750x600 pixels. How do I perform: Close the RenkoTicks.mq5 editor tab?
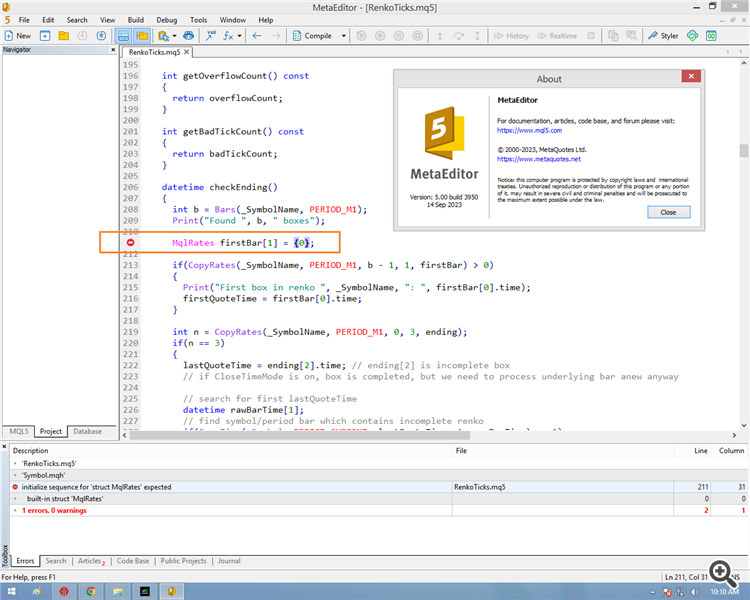pyautogui.click(x=187, y=52)
